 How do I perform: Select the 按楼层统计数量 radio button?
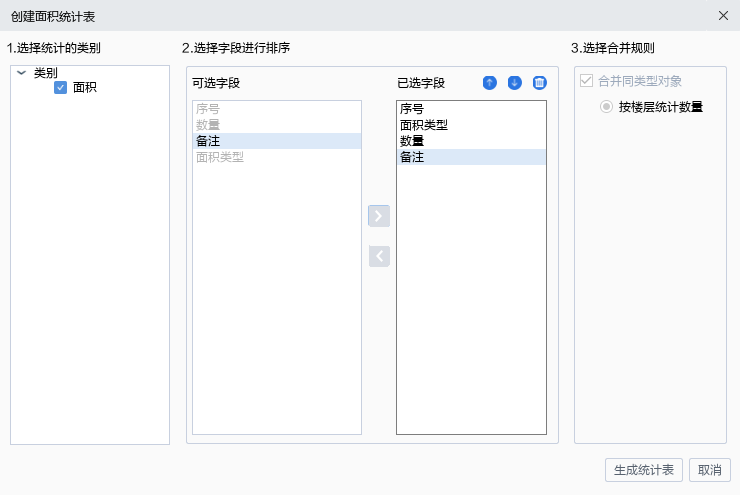point(606,107)
